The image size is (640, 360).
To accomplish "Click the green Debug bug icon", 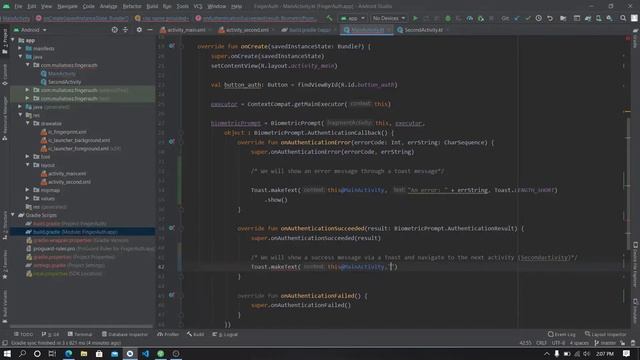I will 448,18.
